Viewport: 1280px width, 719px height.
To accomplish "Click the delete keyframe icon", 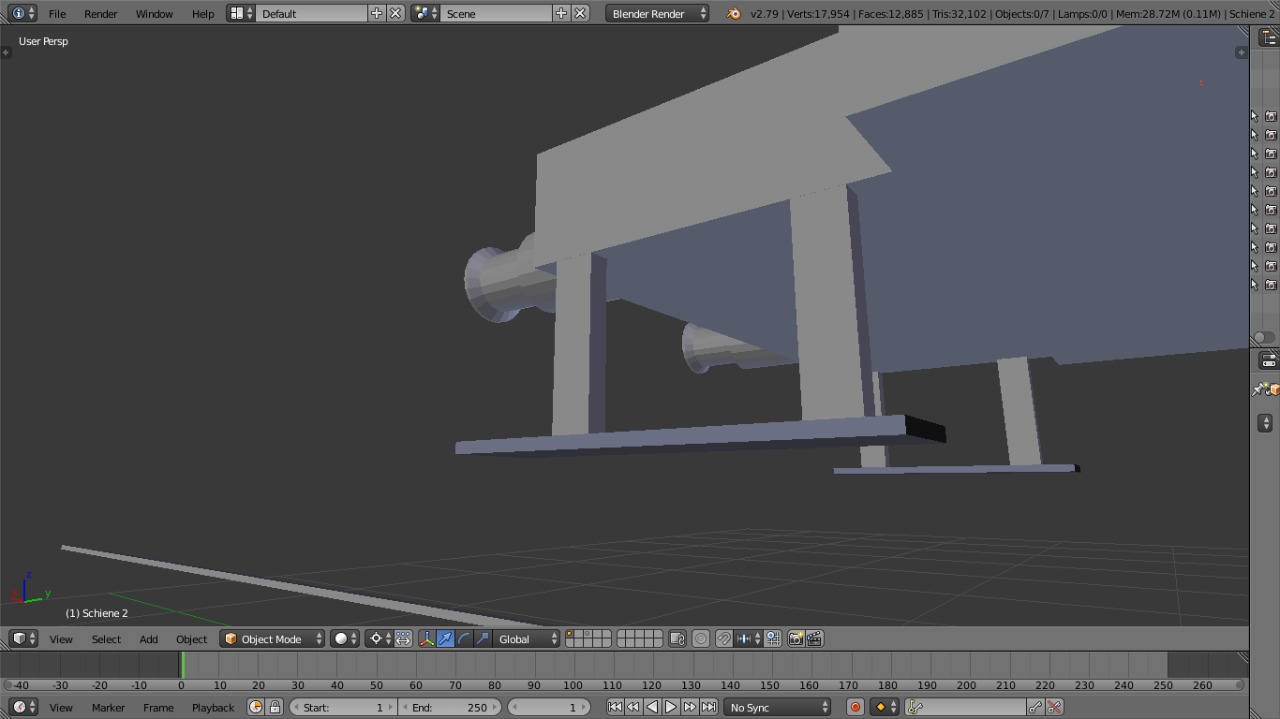I will [1054, 707].
